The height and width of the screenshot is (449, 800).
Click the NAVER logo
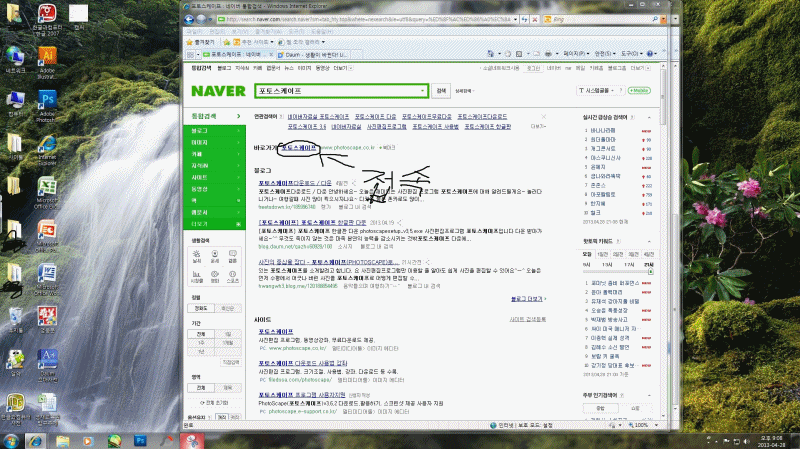click(x=217, y=91)
